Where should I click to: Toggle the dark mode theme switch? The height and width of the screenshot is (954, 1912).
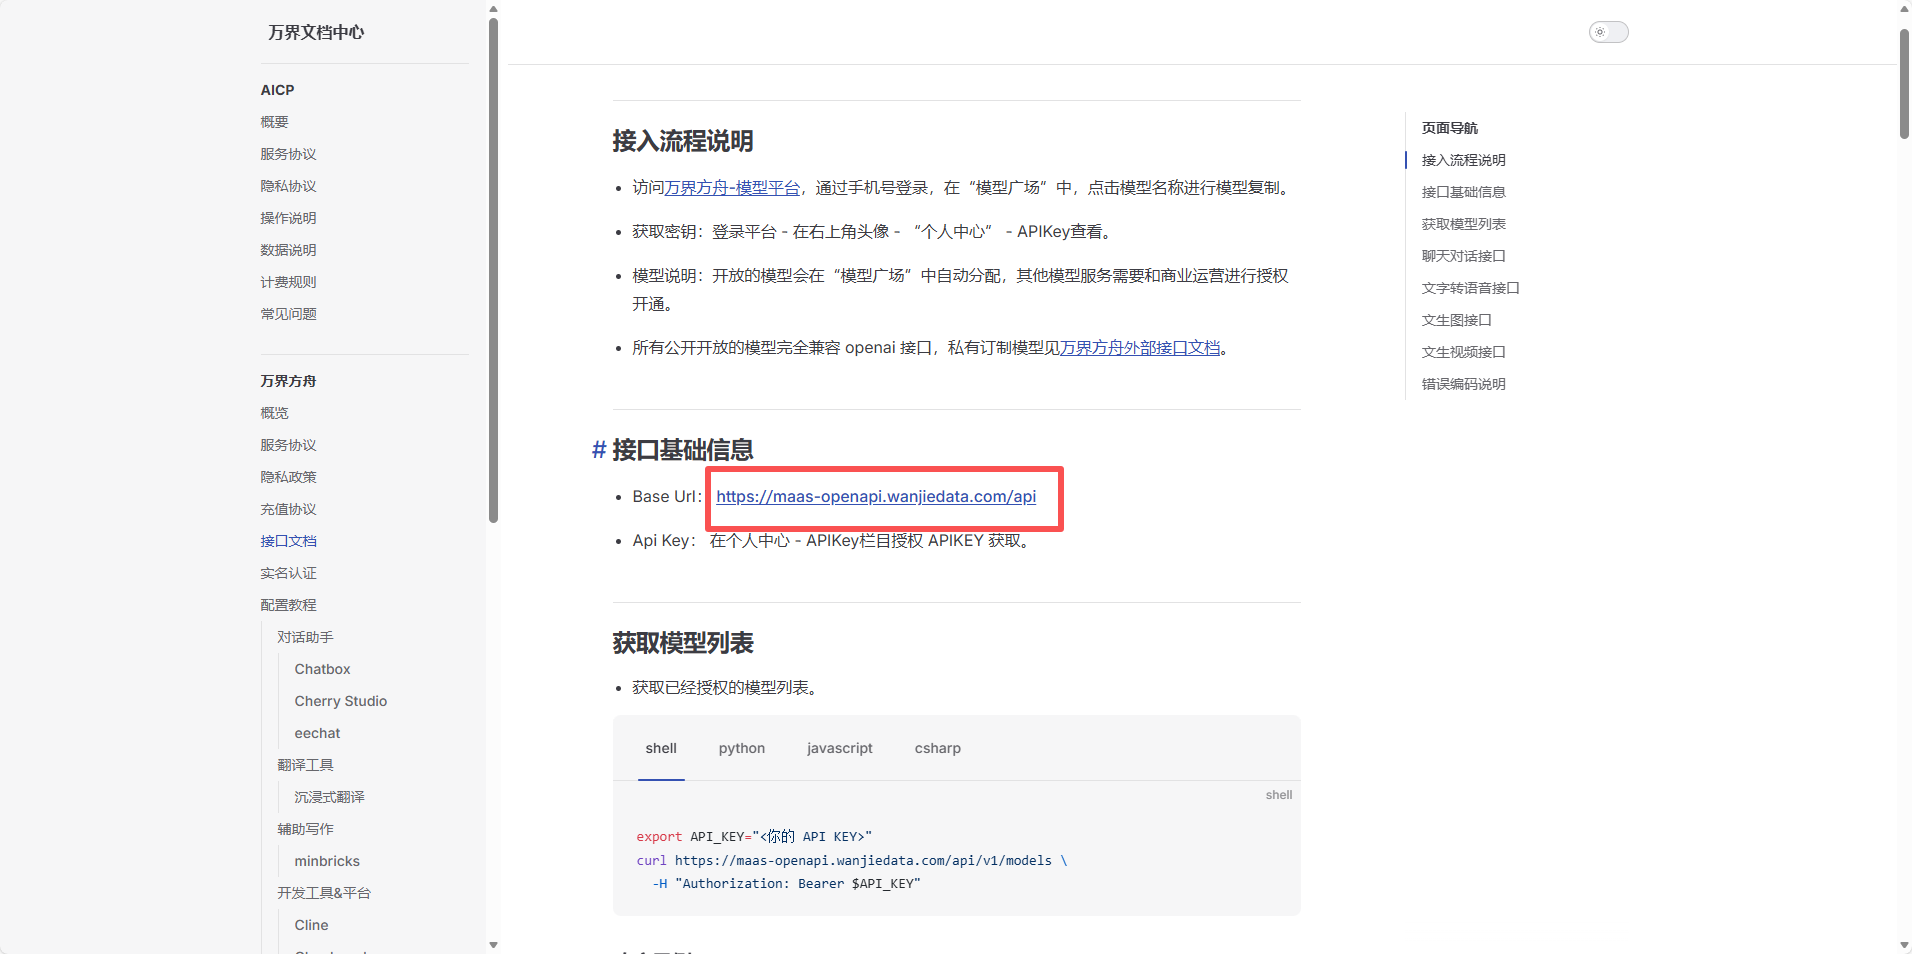(x=1607, y=31)
